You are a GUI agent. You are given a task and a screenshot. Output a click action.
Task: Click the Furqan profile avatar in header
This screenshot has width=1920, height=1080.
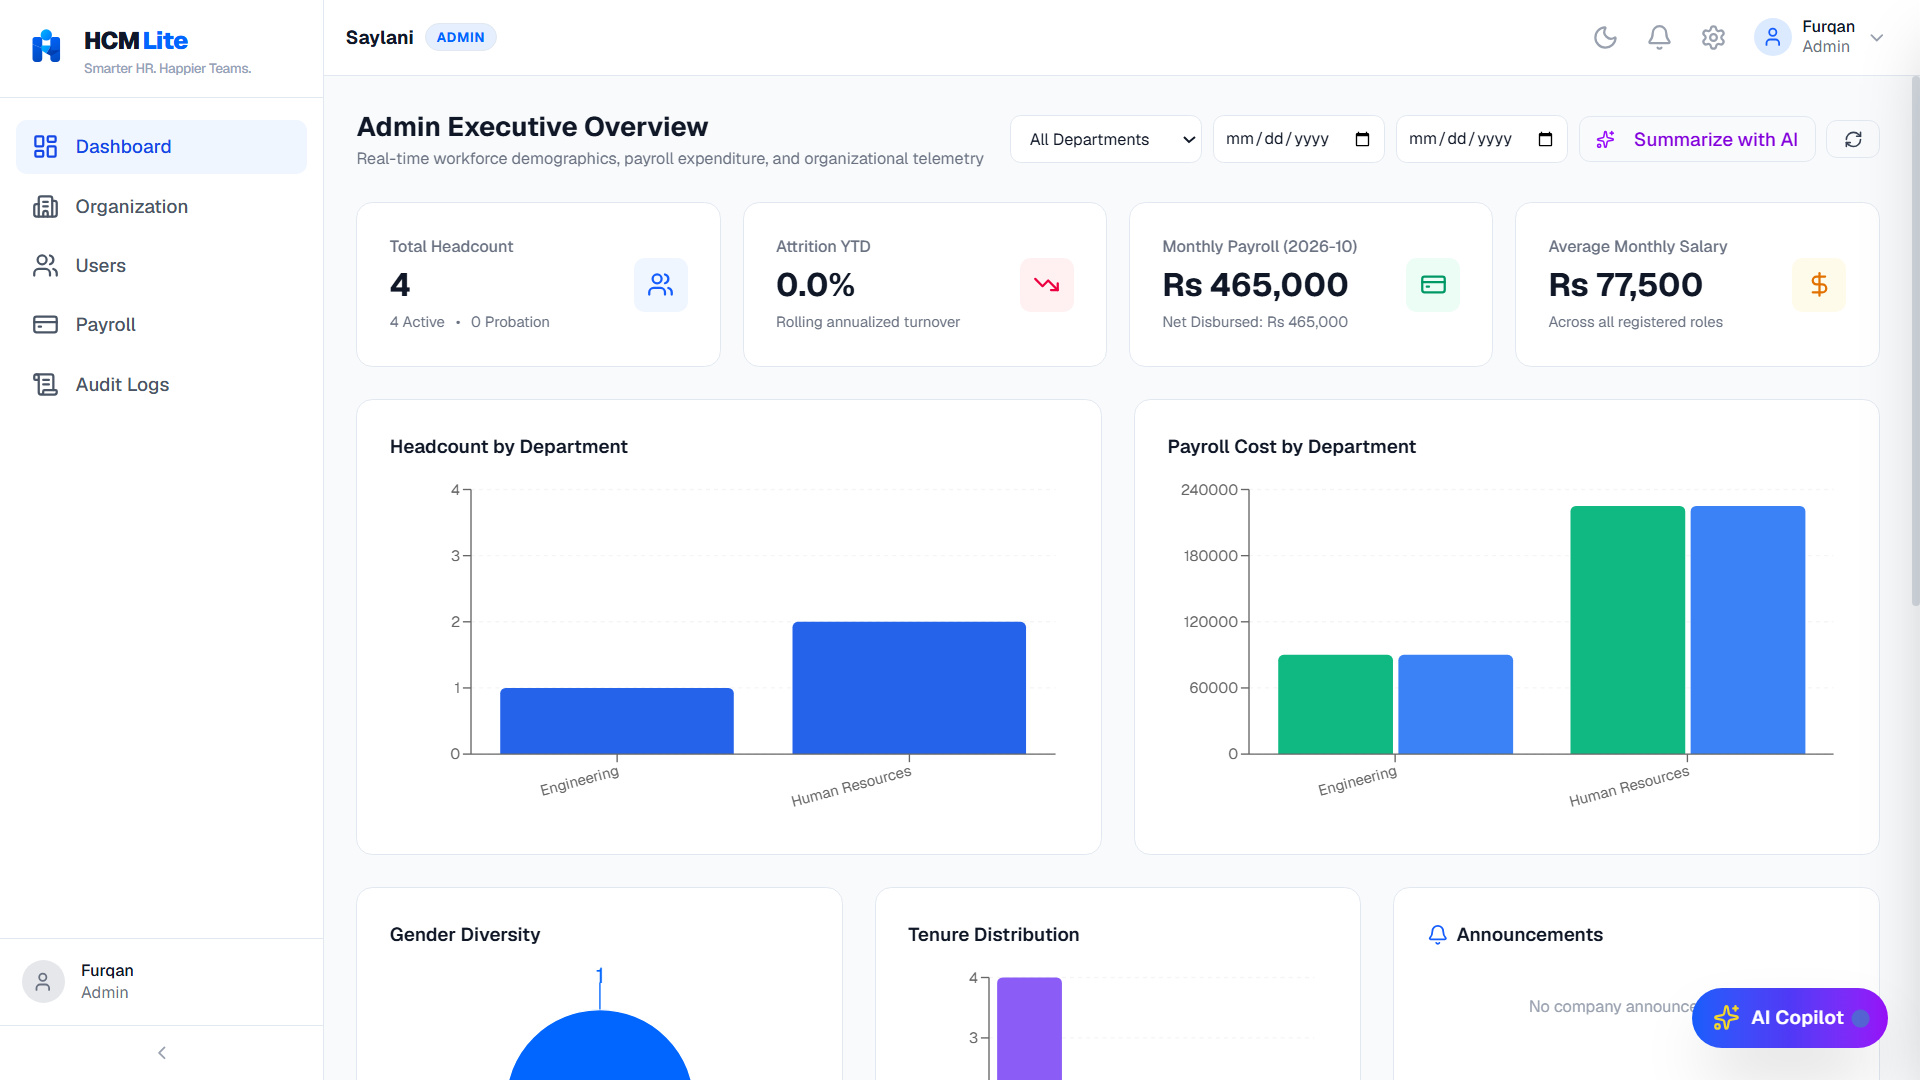[x=1772, y=37]
